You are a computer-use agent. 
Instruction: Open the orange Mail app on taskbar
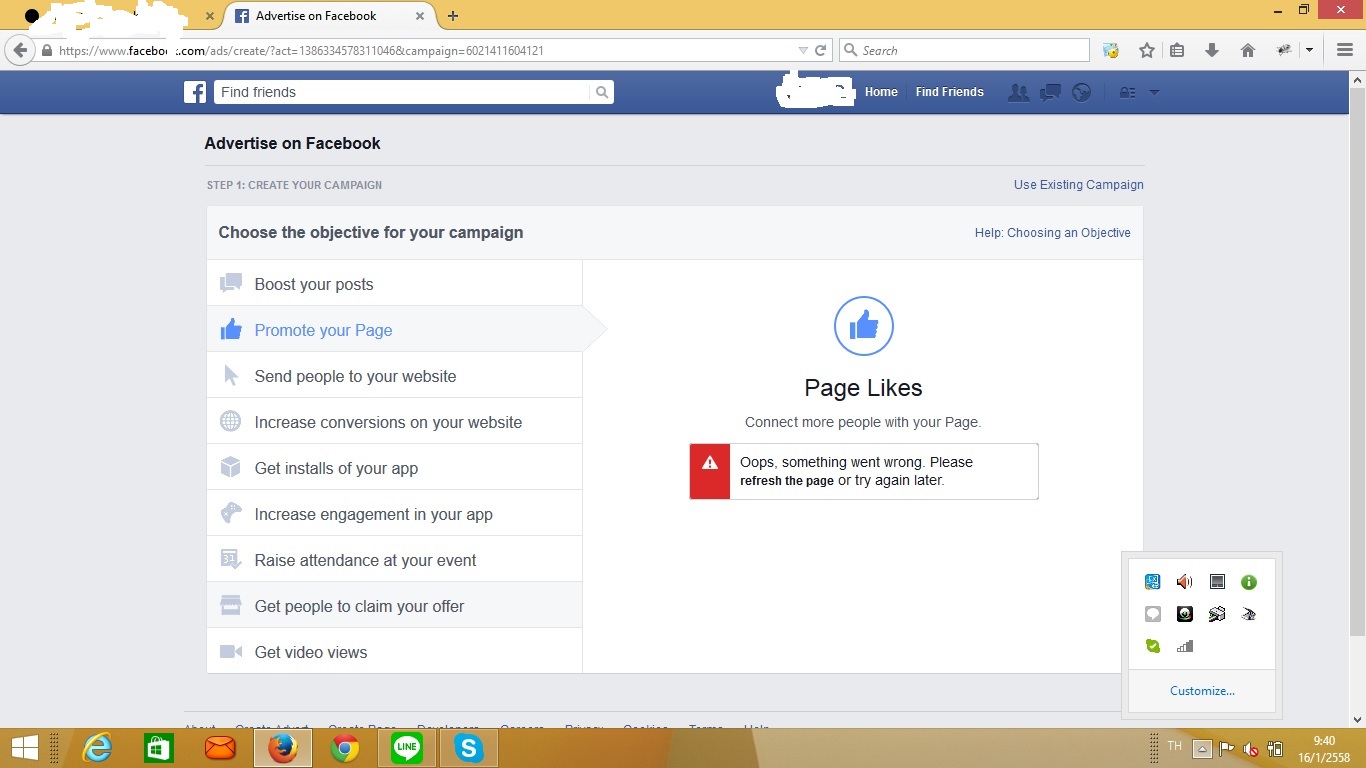[220, 748]
